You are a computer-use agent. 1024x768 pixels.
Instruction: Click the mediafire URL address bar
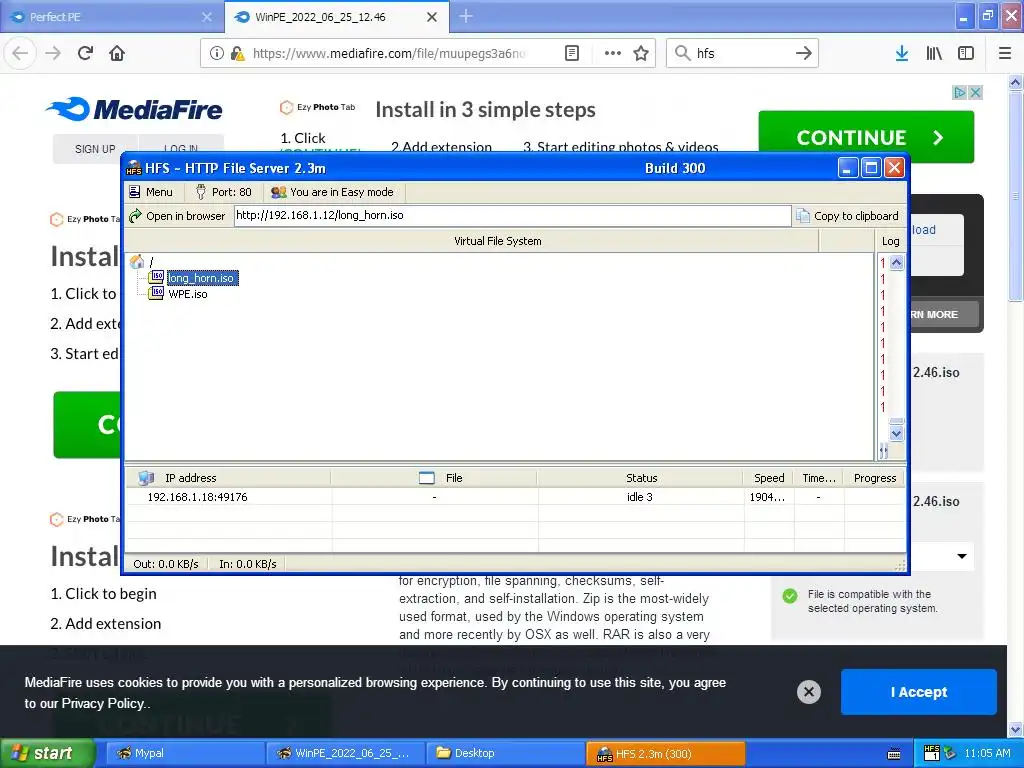[x=389, y=53]
